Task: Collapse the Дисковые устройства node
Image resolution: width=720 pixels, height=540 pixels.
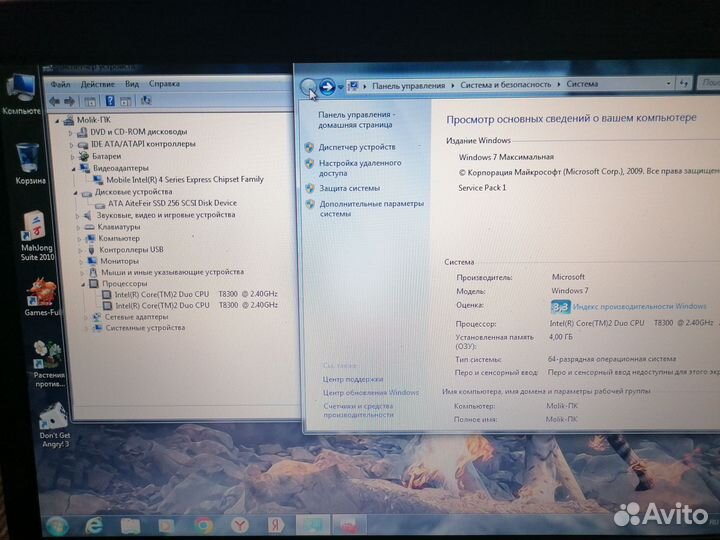Action: coord(75,193)
